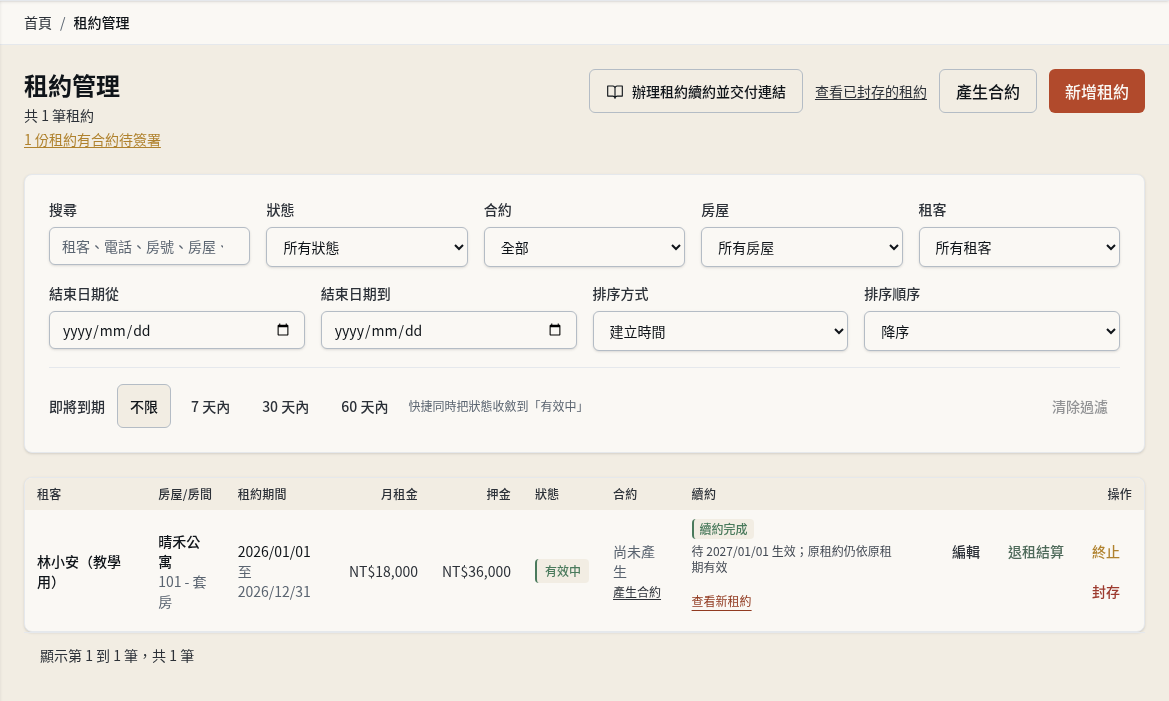Click the NT$18,000 monthly rent cell
Viewport: 1169px width, 701px height.
[383, 572]
